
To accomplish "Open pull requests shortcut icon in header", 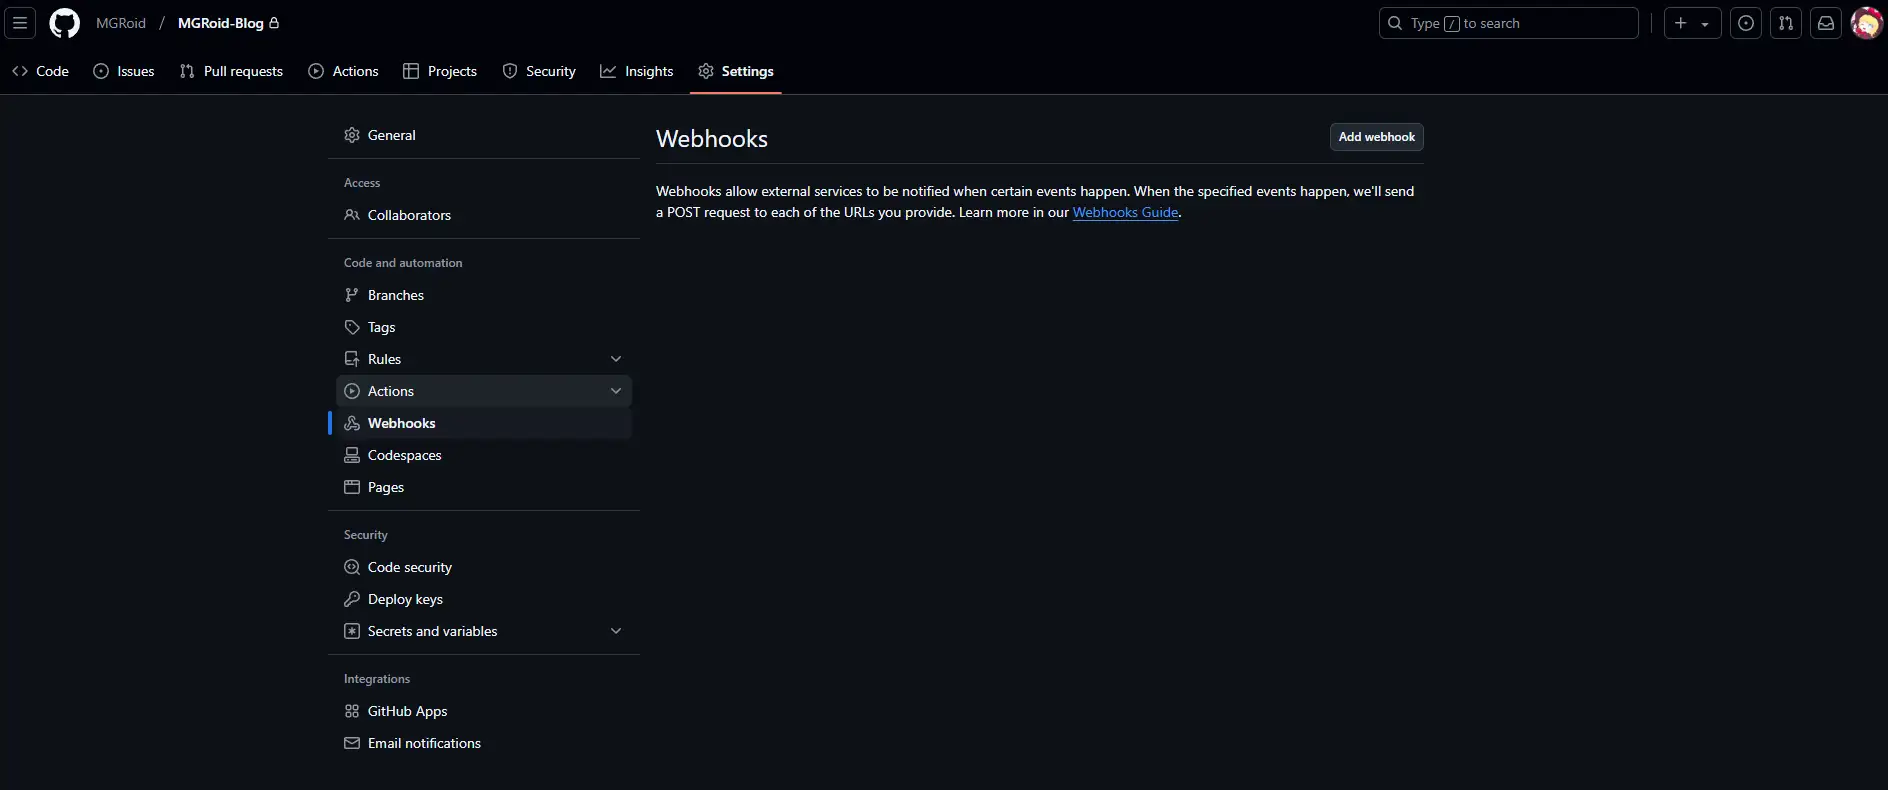I will click(x=1786, y=23).
